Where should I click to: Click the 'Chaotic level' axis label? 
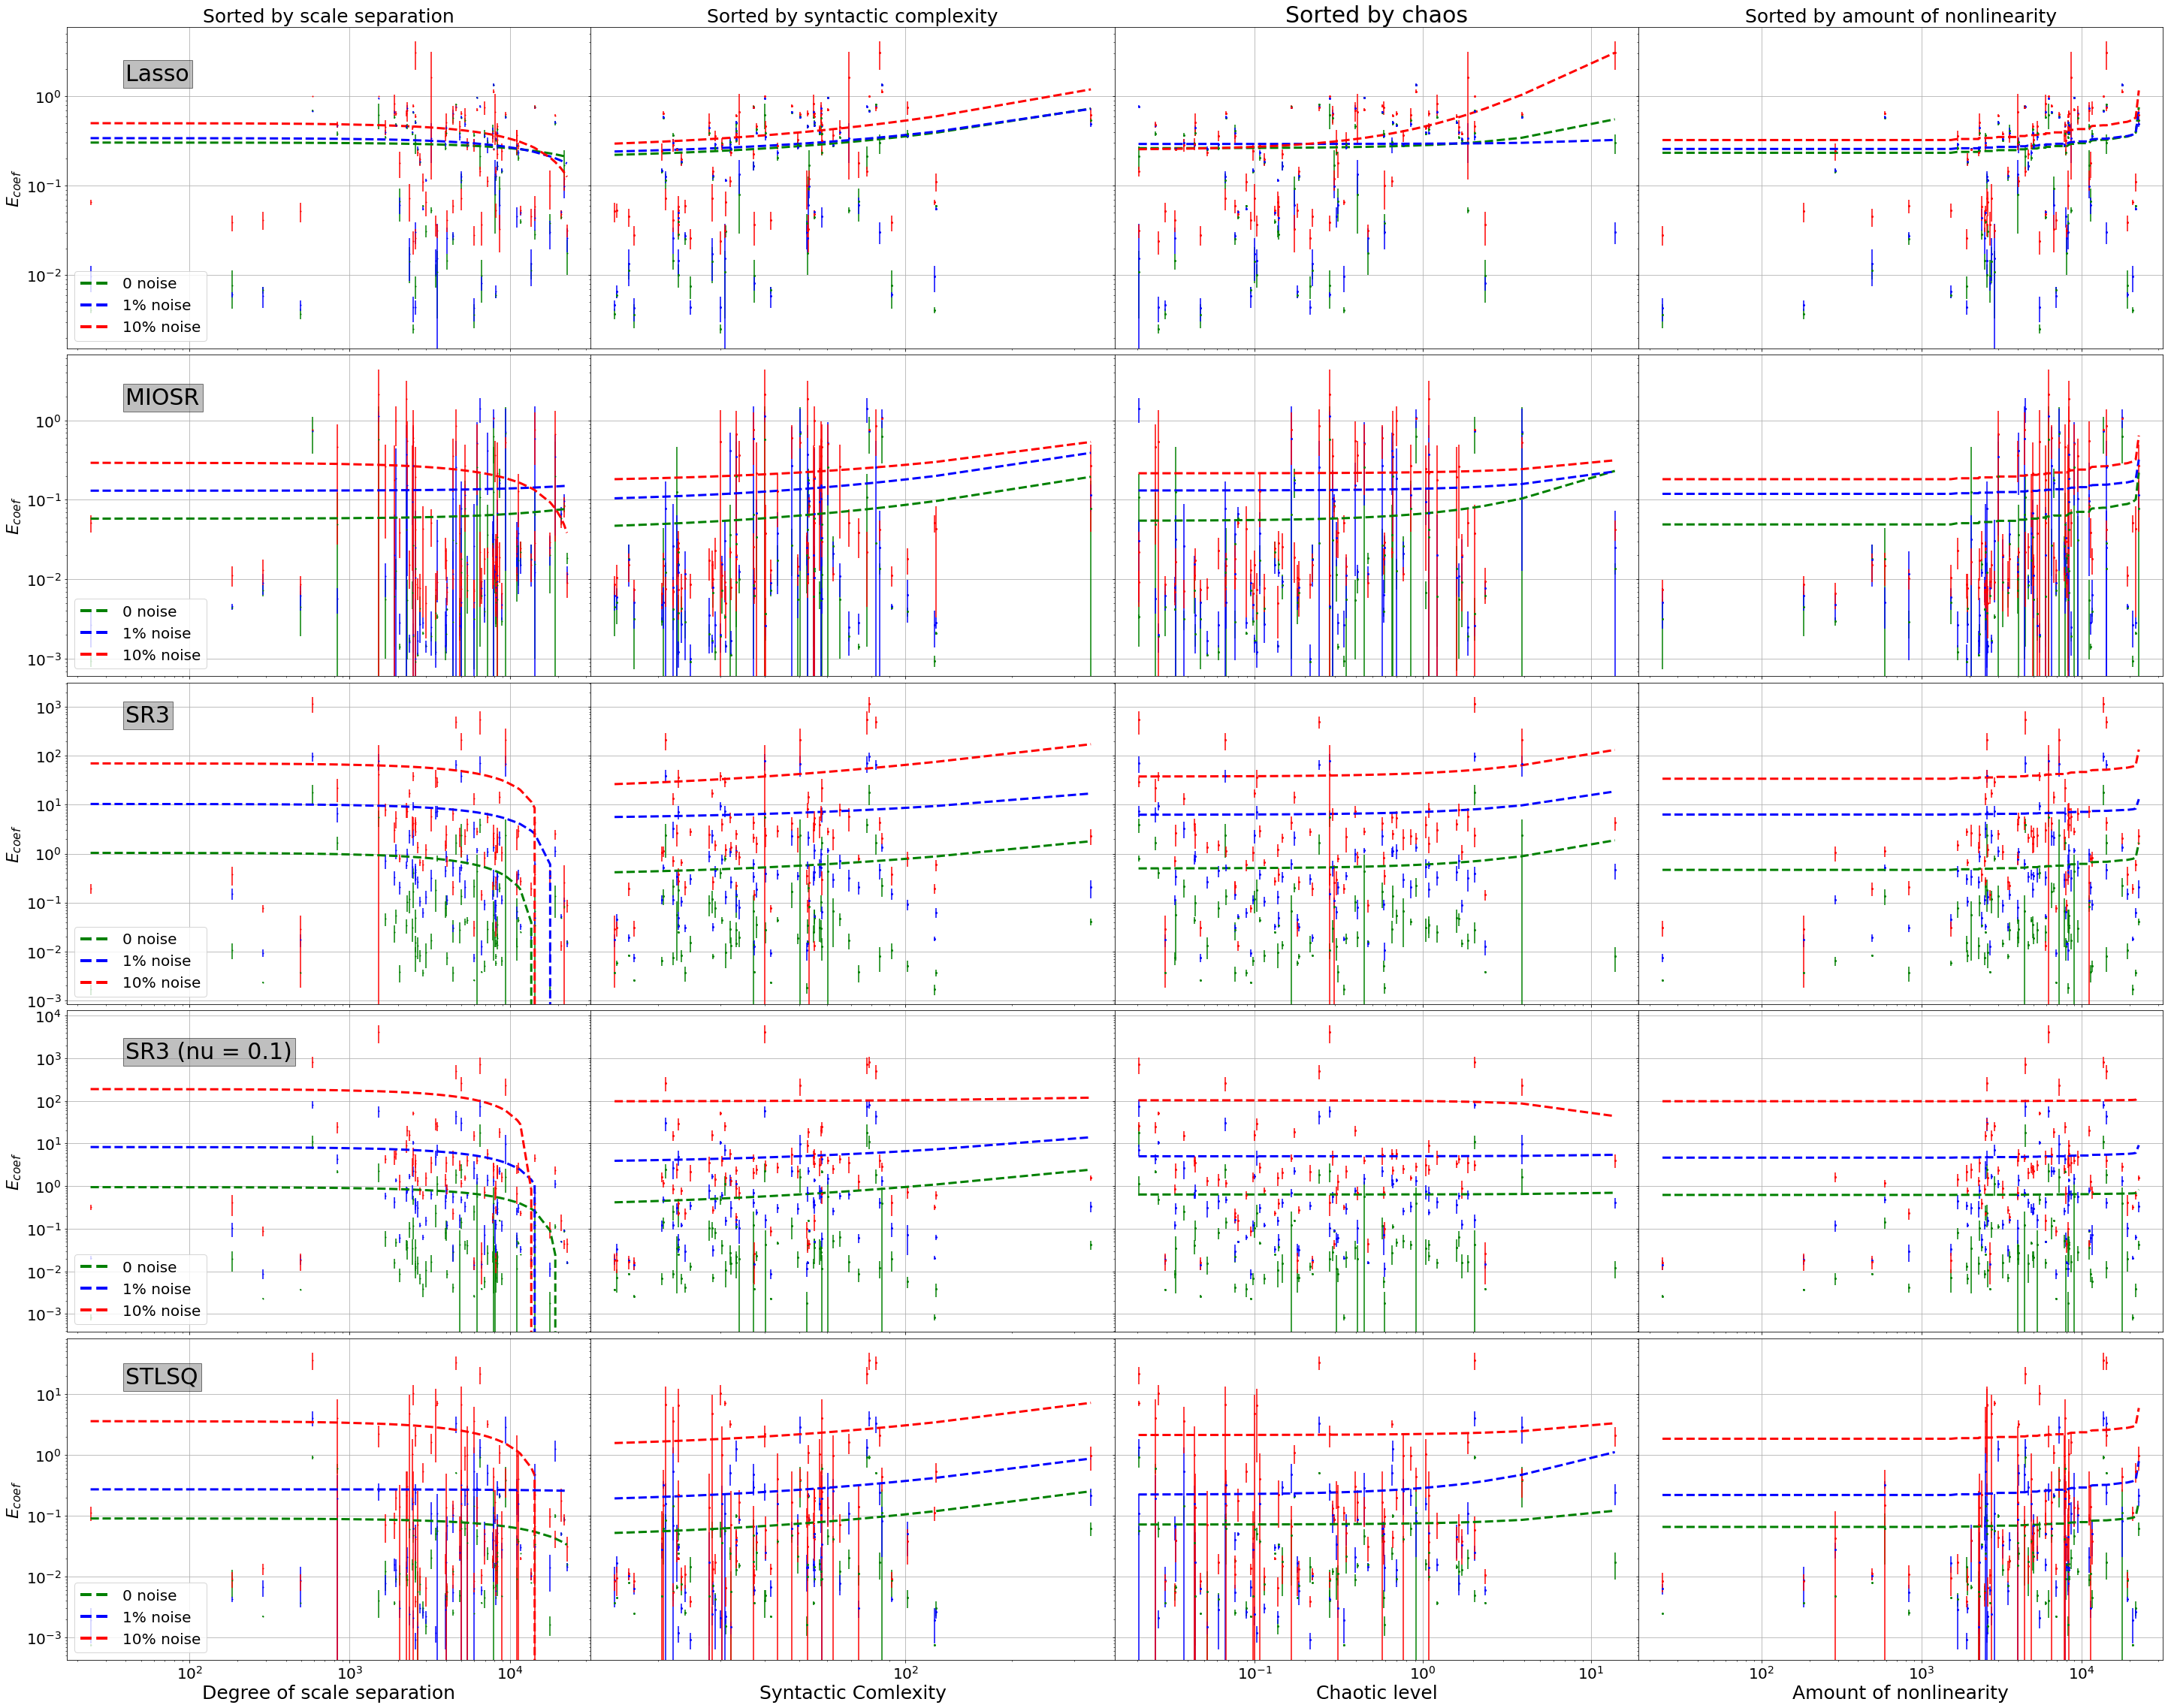tap(1376, 1692)
